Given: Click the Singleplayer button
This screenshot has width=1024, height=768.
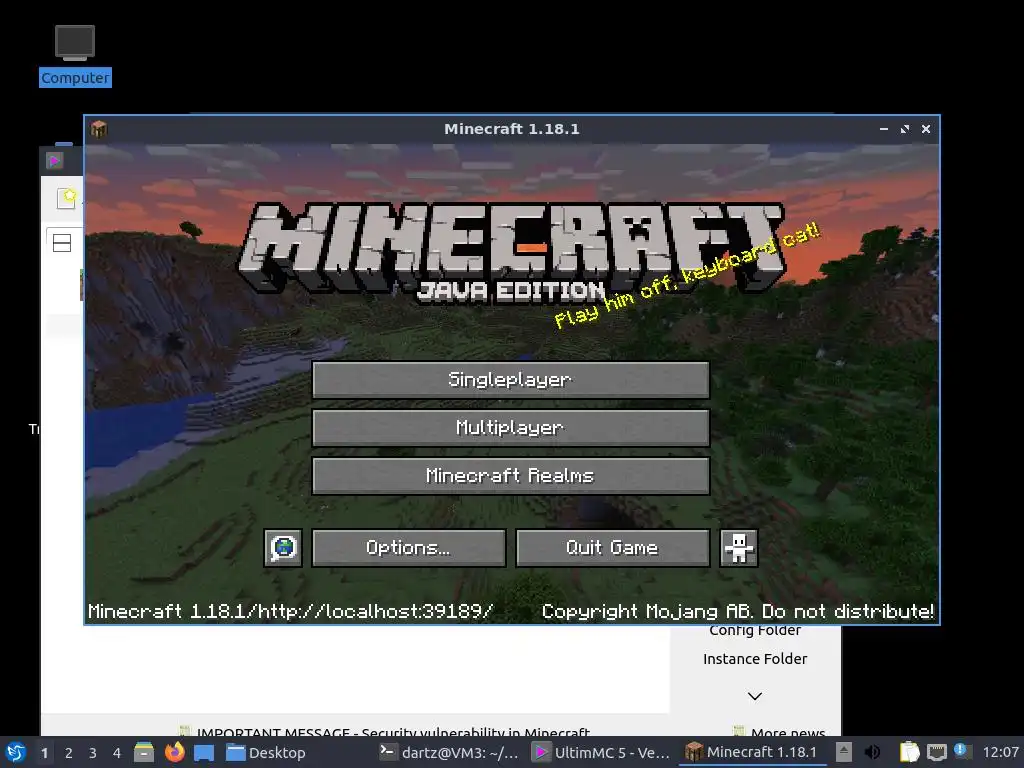Looking at the screenshot, I should (511, 379).
